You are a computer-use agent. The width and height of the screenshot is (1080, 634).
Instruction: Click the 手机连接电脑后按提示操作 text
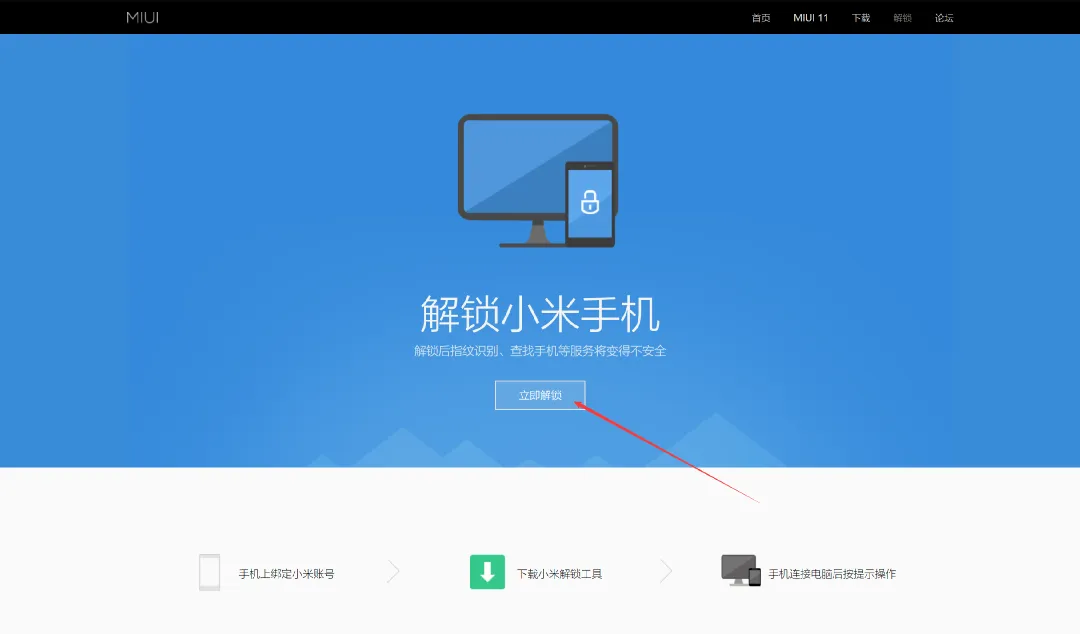[832, 574]
